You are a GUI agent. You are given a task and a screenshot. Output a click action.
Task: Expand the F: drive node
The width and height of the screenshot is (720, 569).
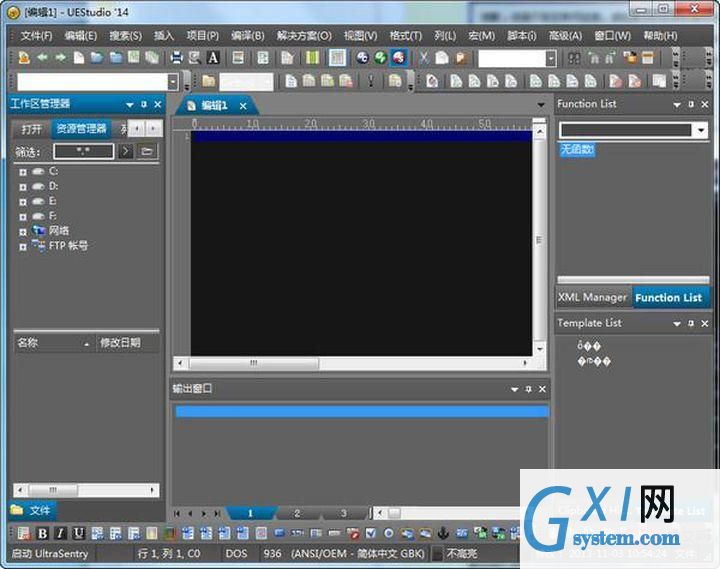[22, 216]
